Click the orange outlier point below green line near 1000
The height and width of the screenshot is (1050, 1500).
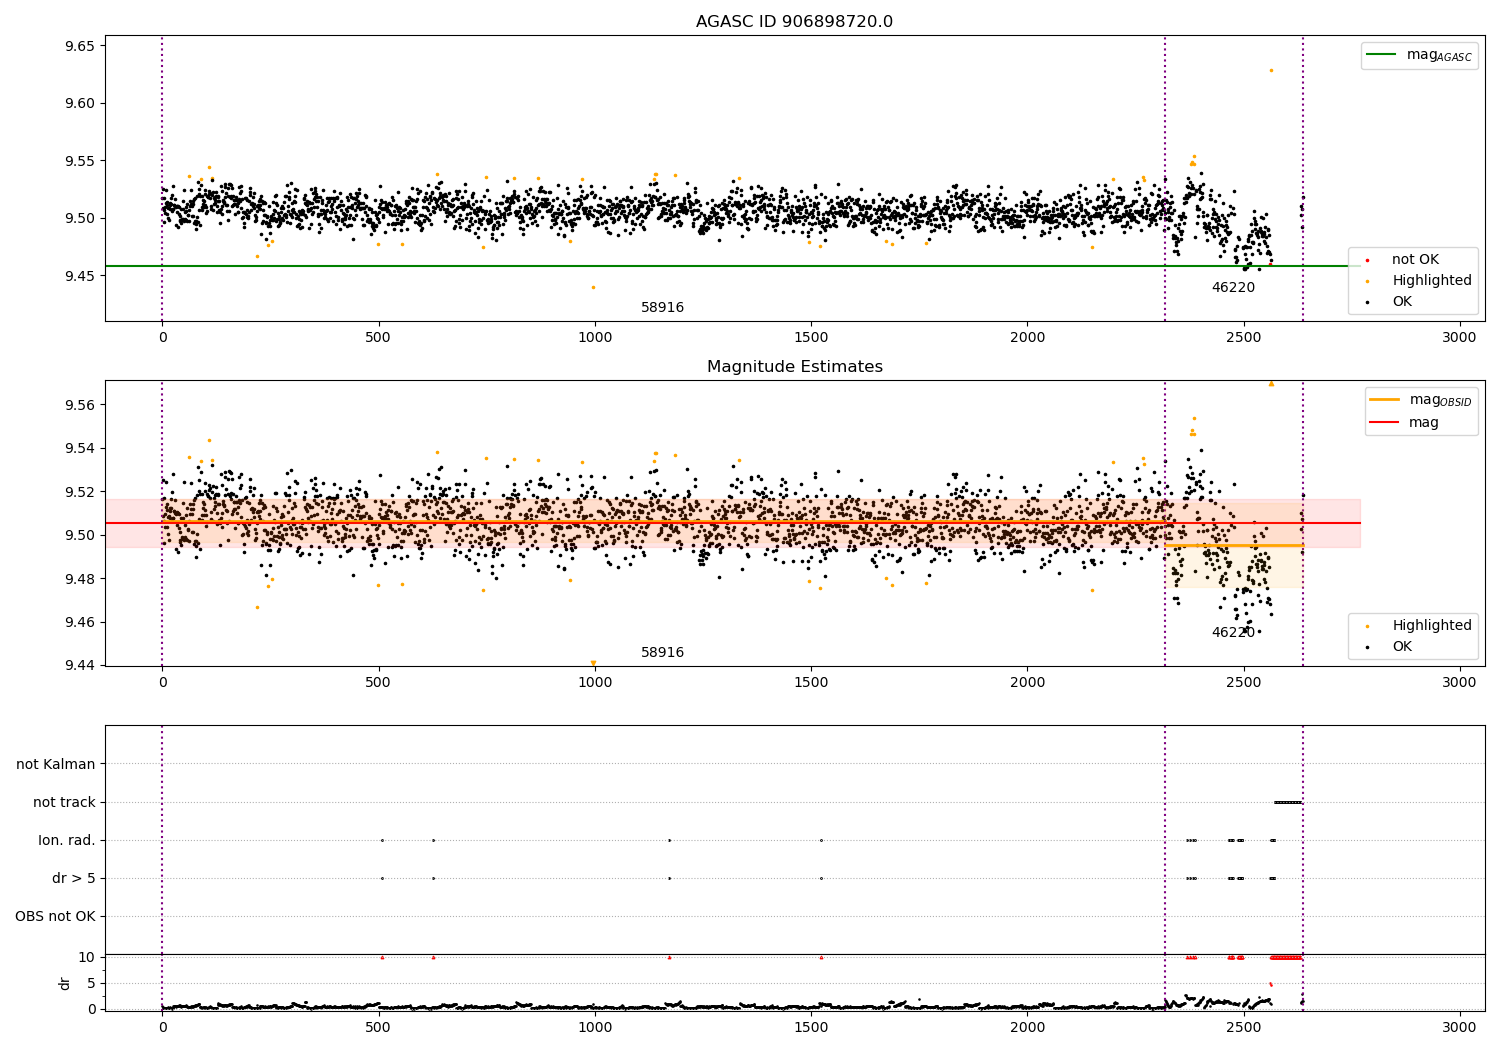[x=592, y=287]
